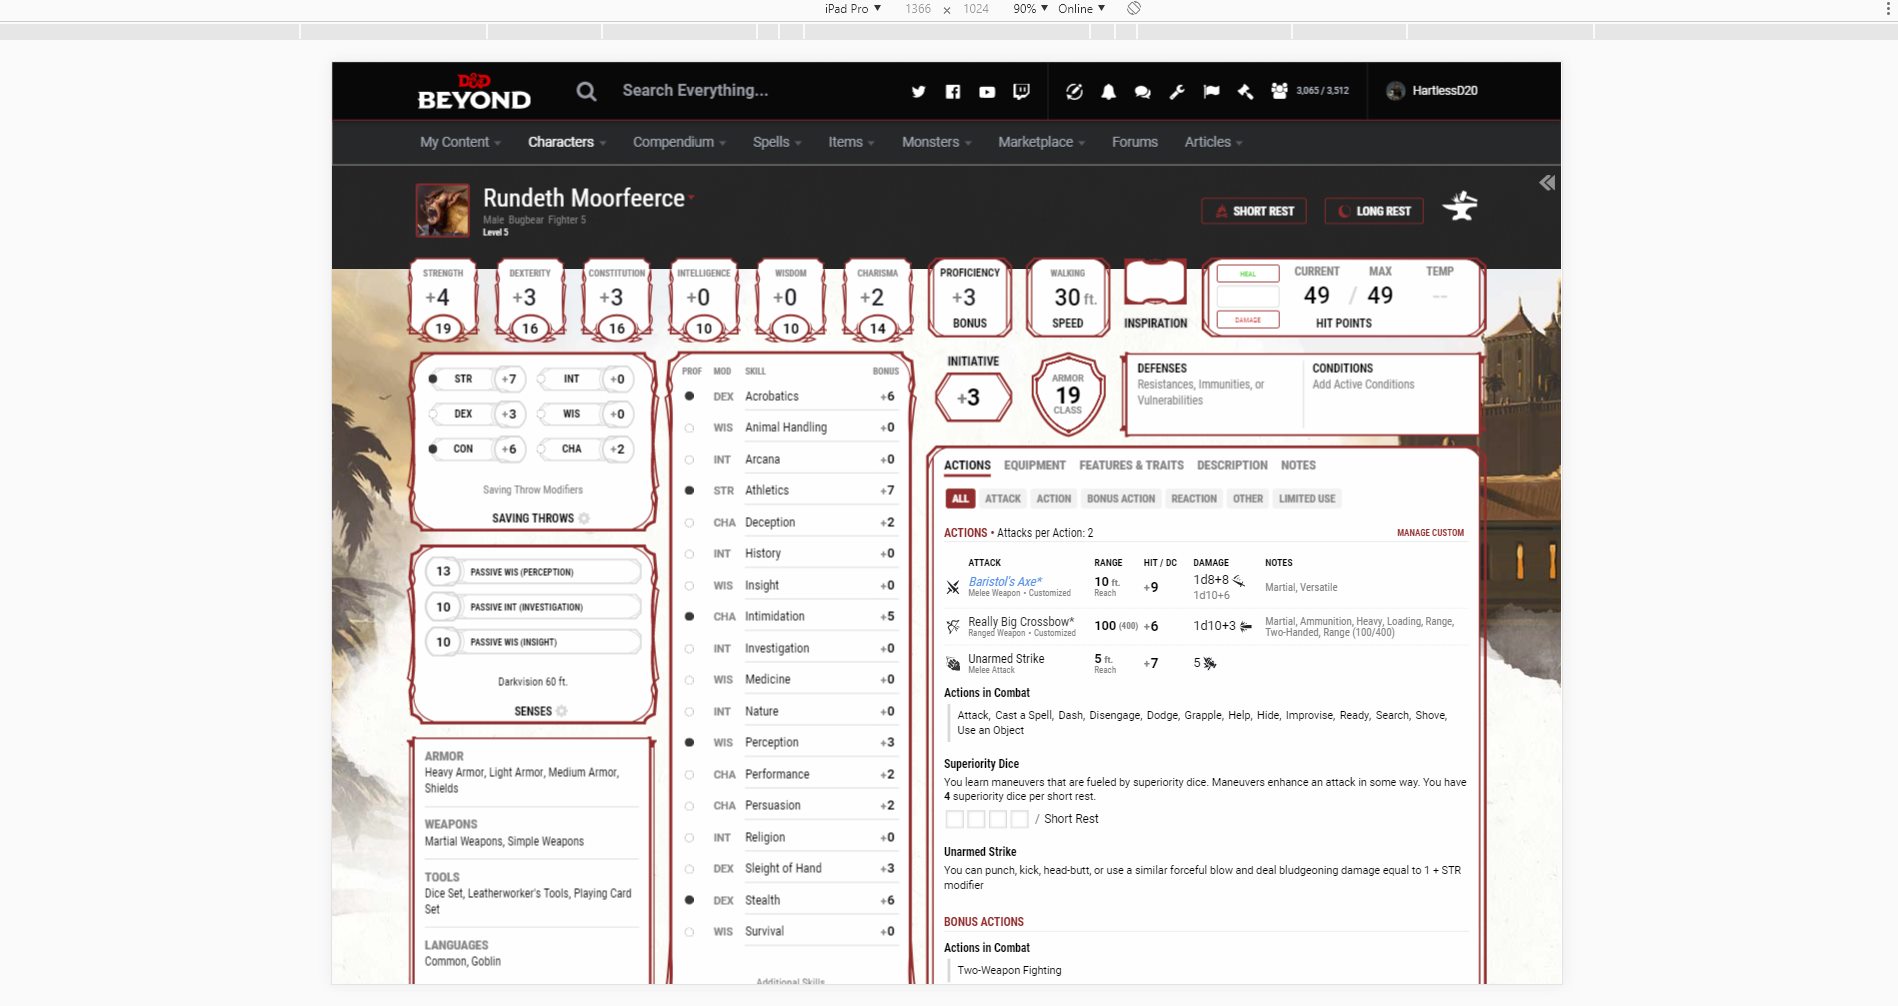Click the Armor Class 19 shield
The width and height of the screenshot is (1898, 1006).
1068,395
